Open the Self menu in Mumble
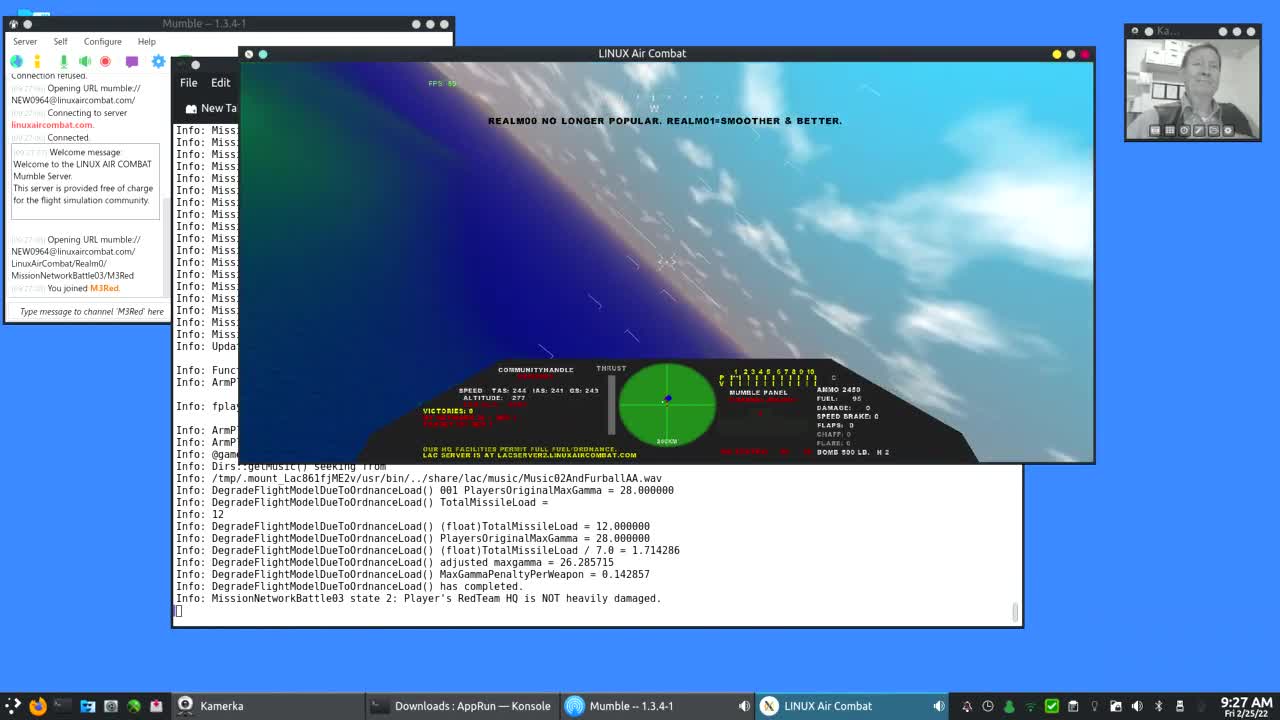 [x=60, y=41]
